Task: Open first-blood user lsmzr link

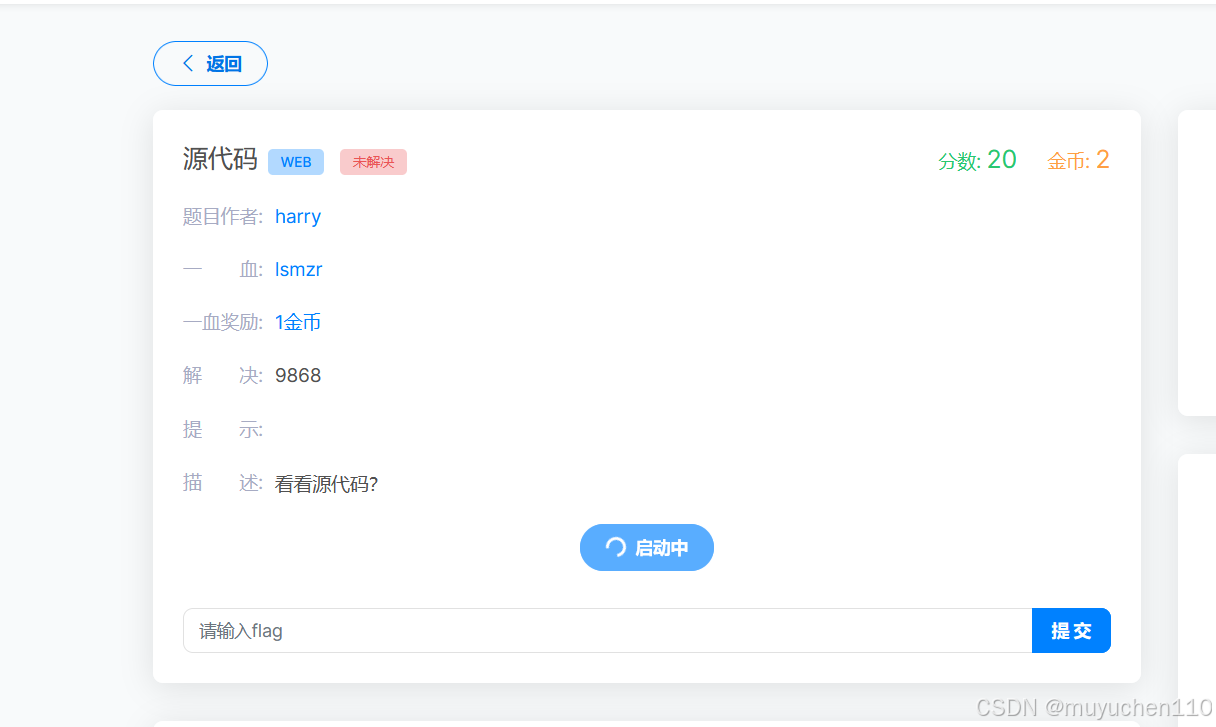Action: point(299,269)
